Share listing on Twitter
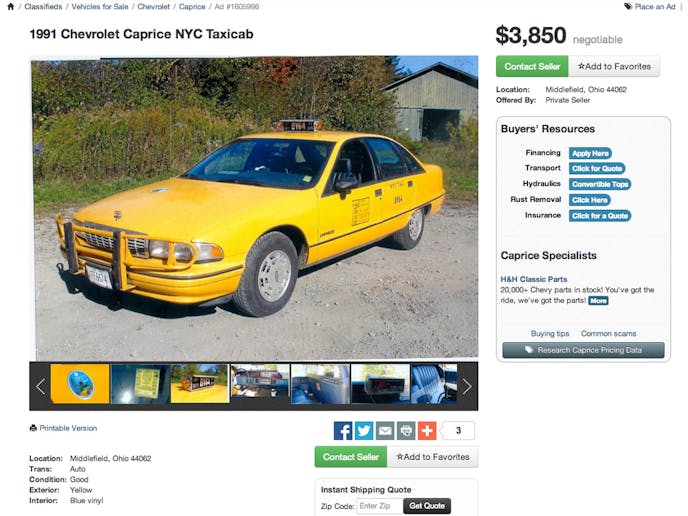 [x=364, y=431]
